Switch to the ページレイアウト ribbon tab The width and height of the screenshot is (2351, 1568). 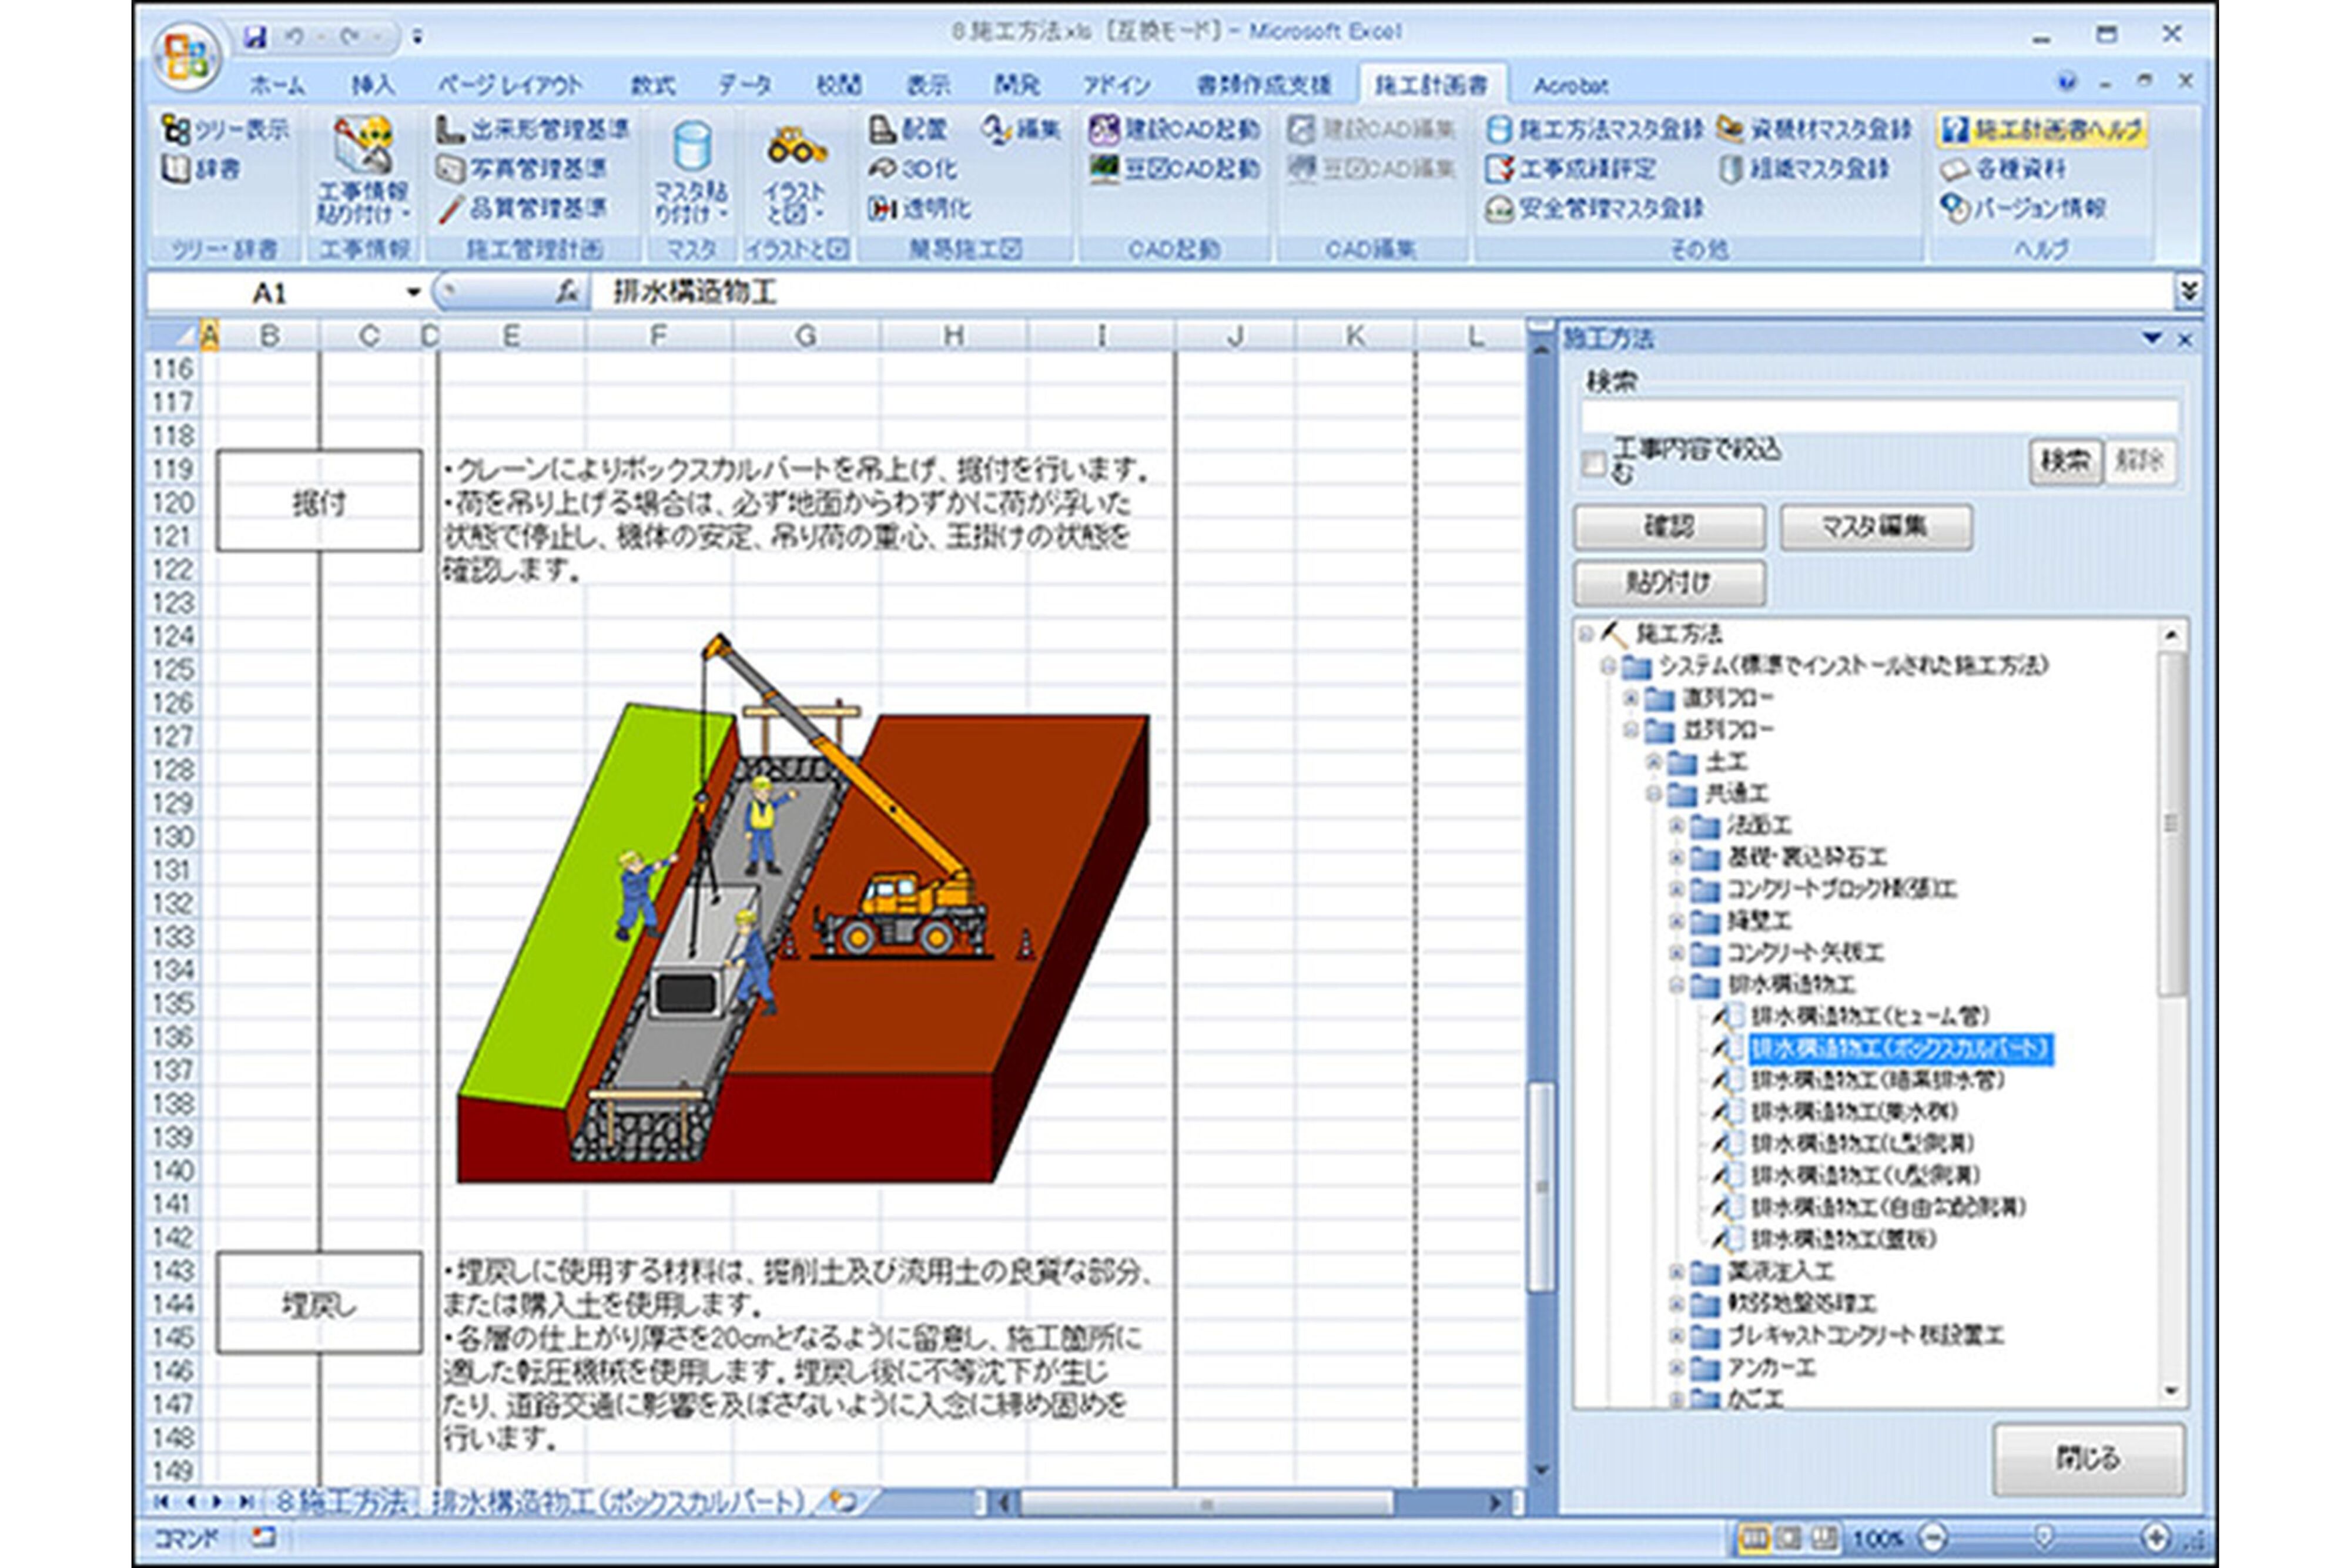pos(510,86)
